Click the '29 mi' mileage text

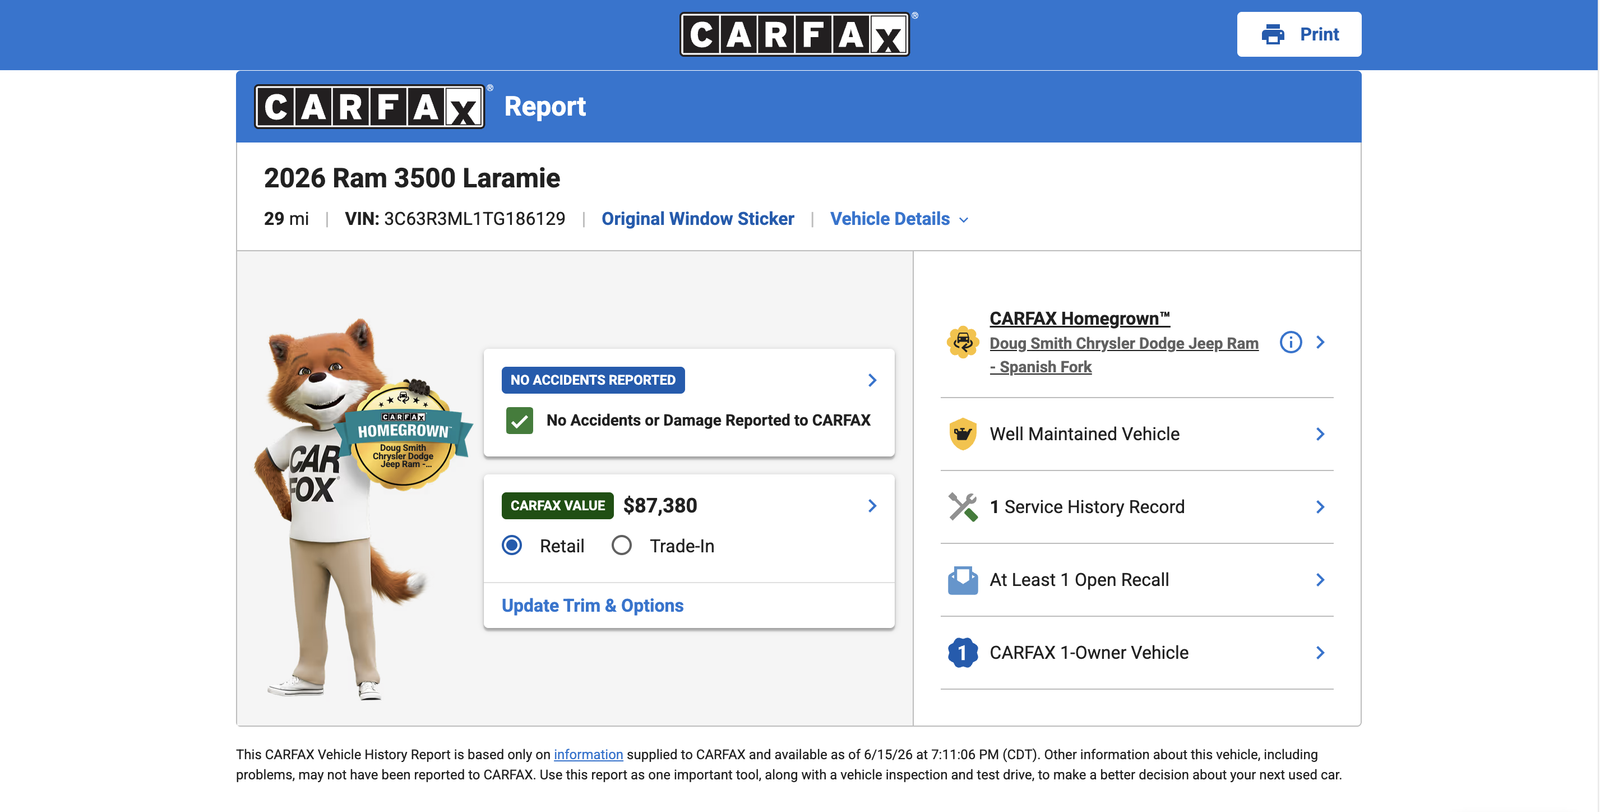[286, 219]
